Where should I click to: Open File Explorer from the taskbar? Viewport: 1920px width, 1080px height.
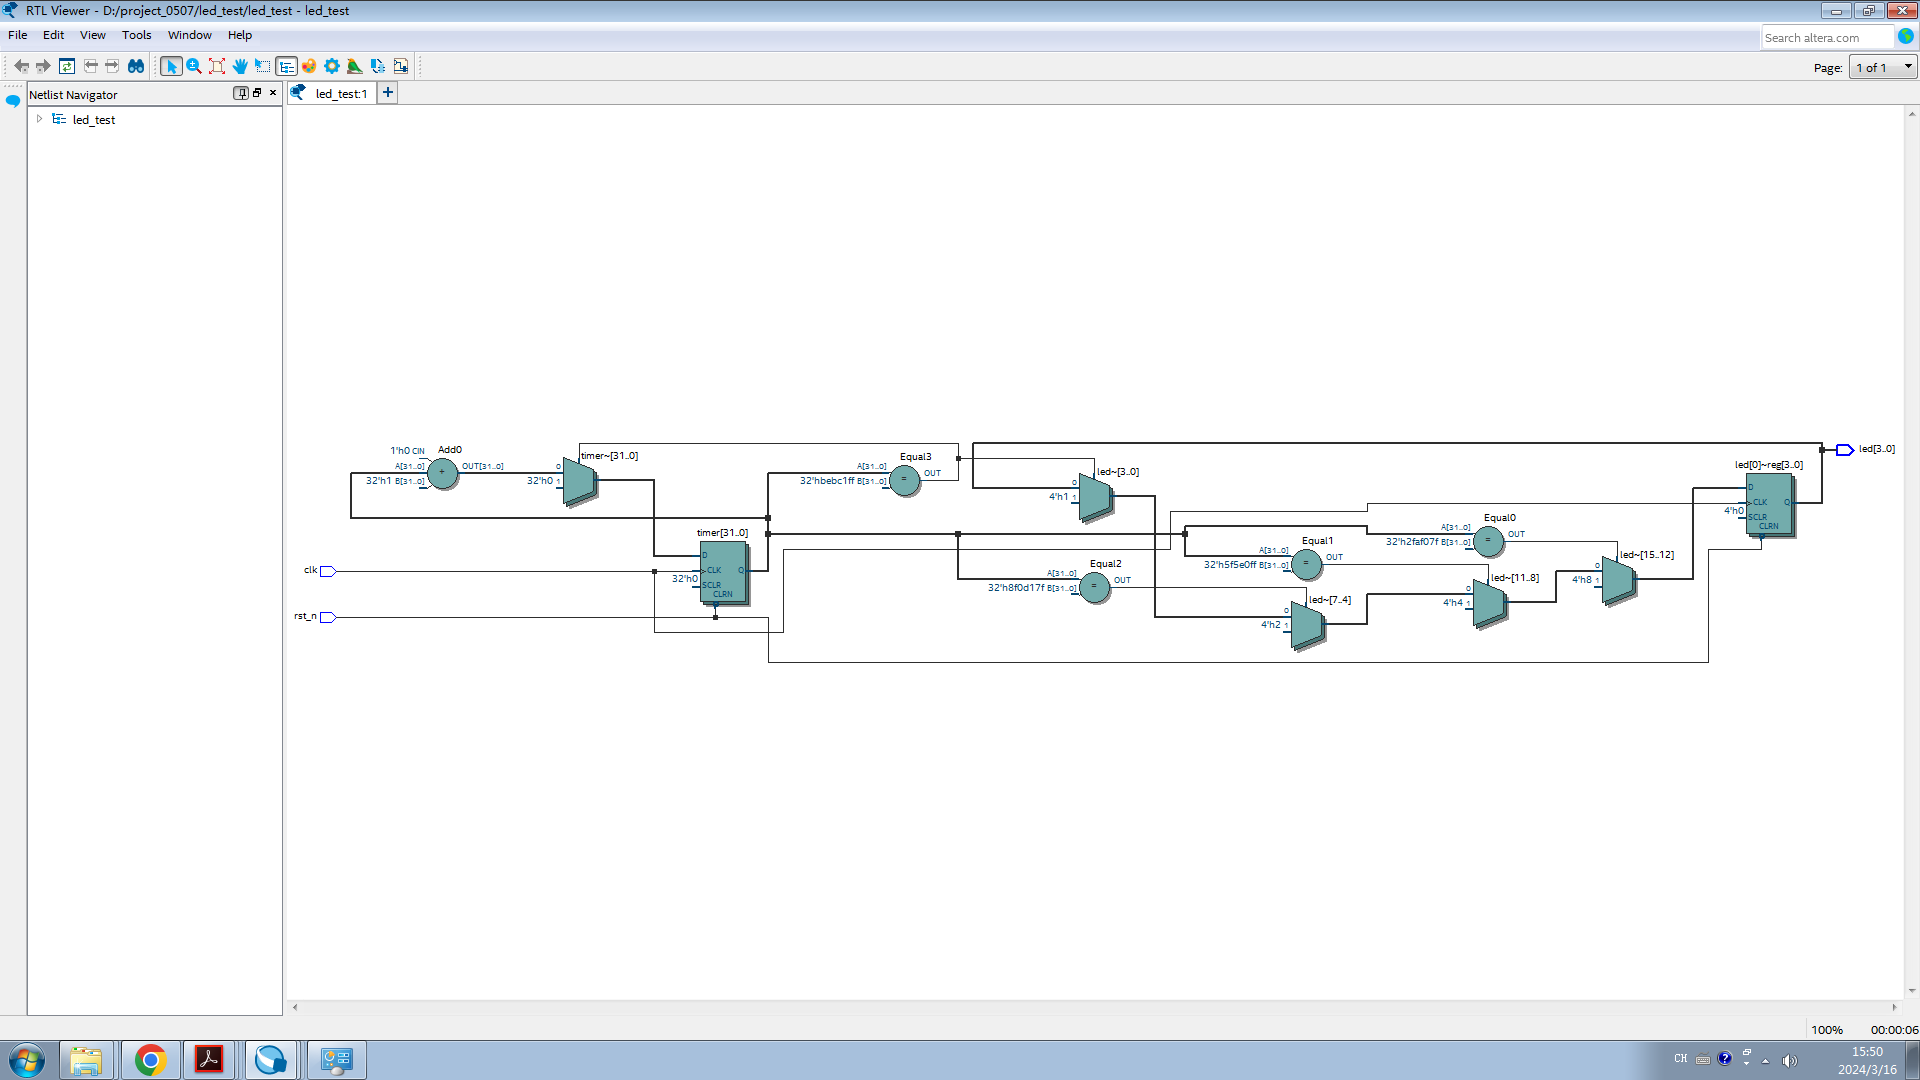click(86, 1060)
